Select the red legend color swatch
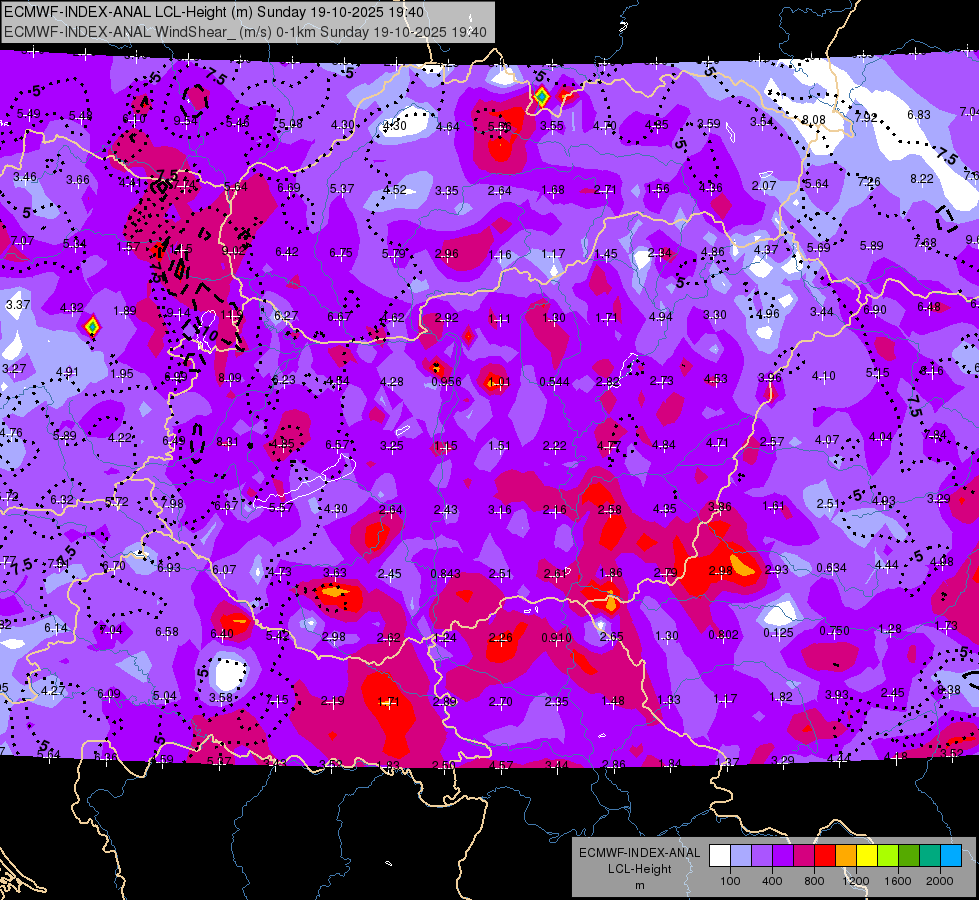This screenshot has height=900, width=979. 825,856
